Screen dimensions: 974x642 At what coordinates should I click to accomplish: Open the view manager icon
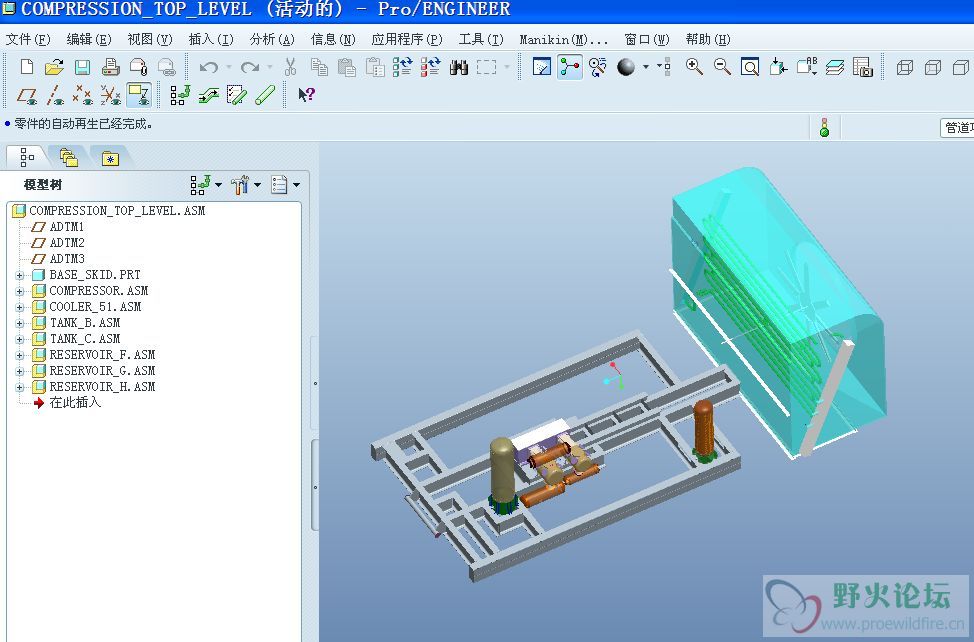coord(863,66)
